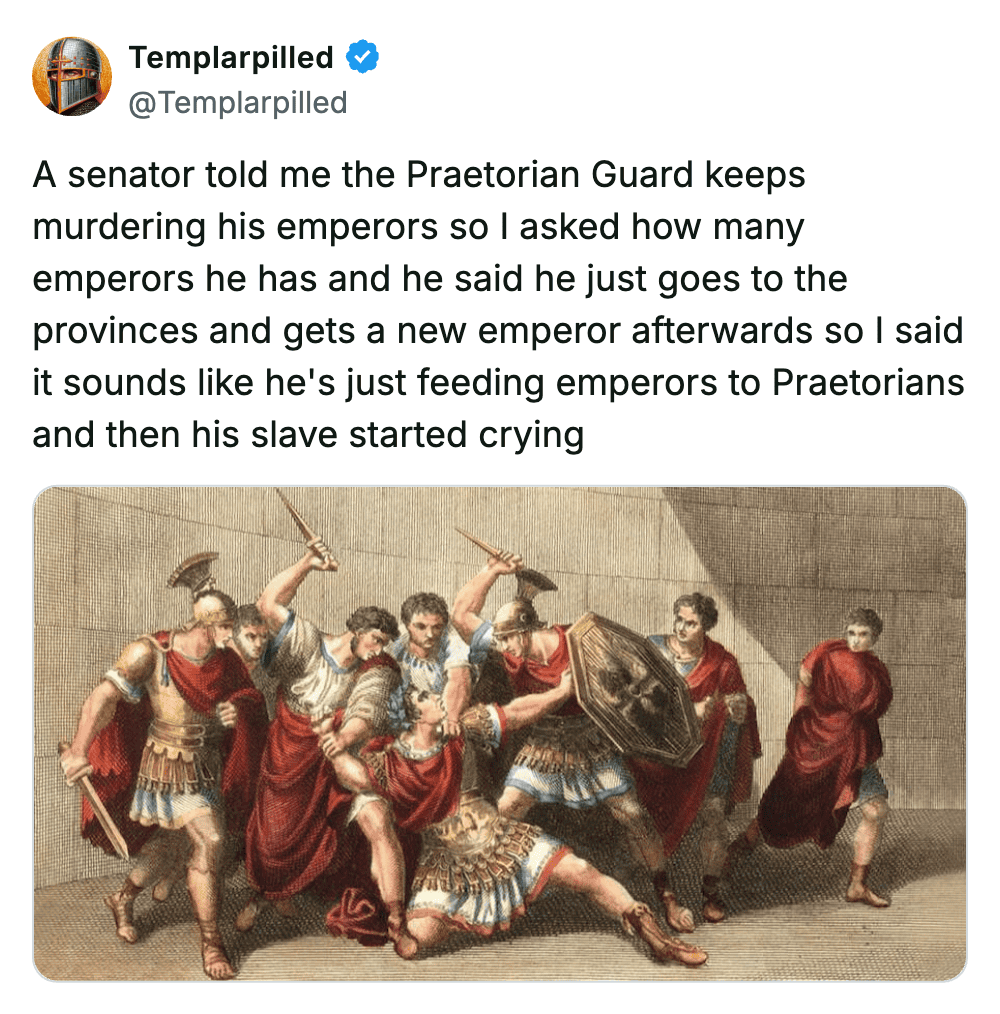This screenshot has height=1014, width=1000.
Task: Click the left soldier with plumed helmet
Action: (168, 744)
